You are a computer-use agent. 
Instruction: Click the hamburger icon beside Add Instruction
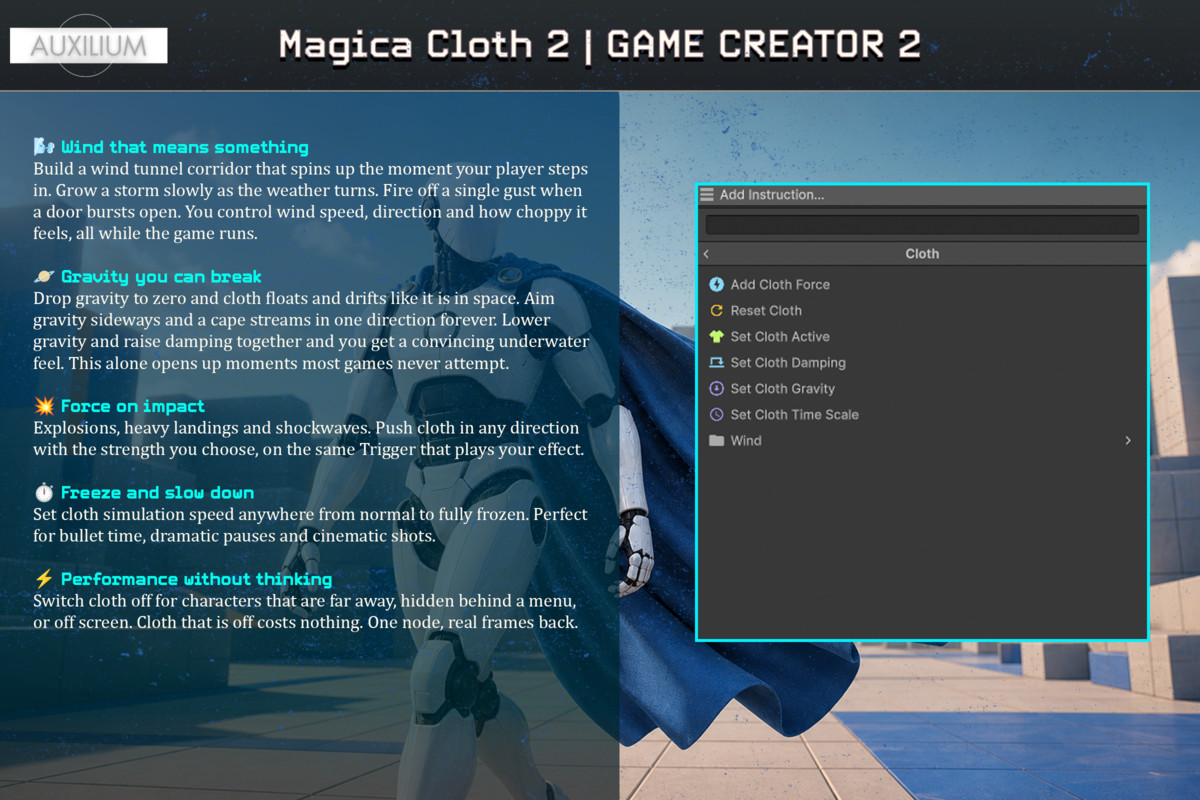click(x=707, y=195)
